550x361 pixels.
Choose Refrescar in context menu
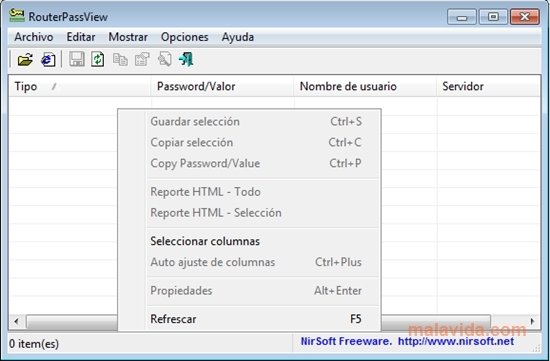click(250, 319)
